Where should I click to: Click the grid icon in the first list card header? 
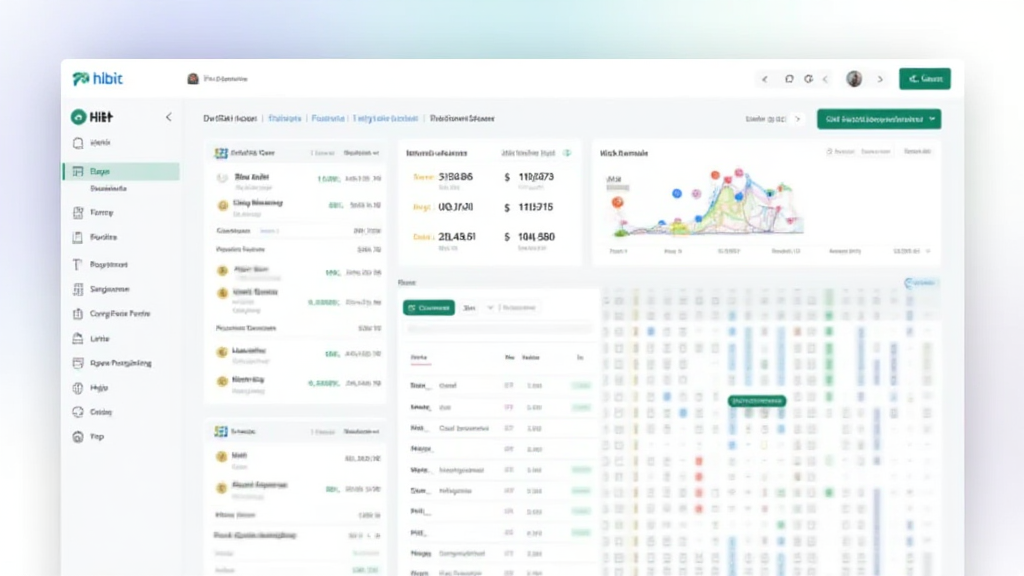point(221,153)
